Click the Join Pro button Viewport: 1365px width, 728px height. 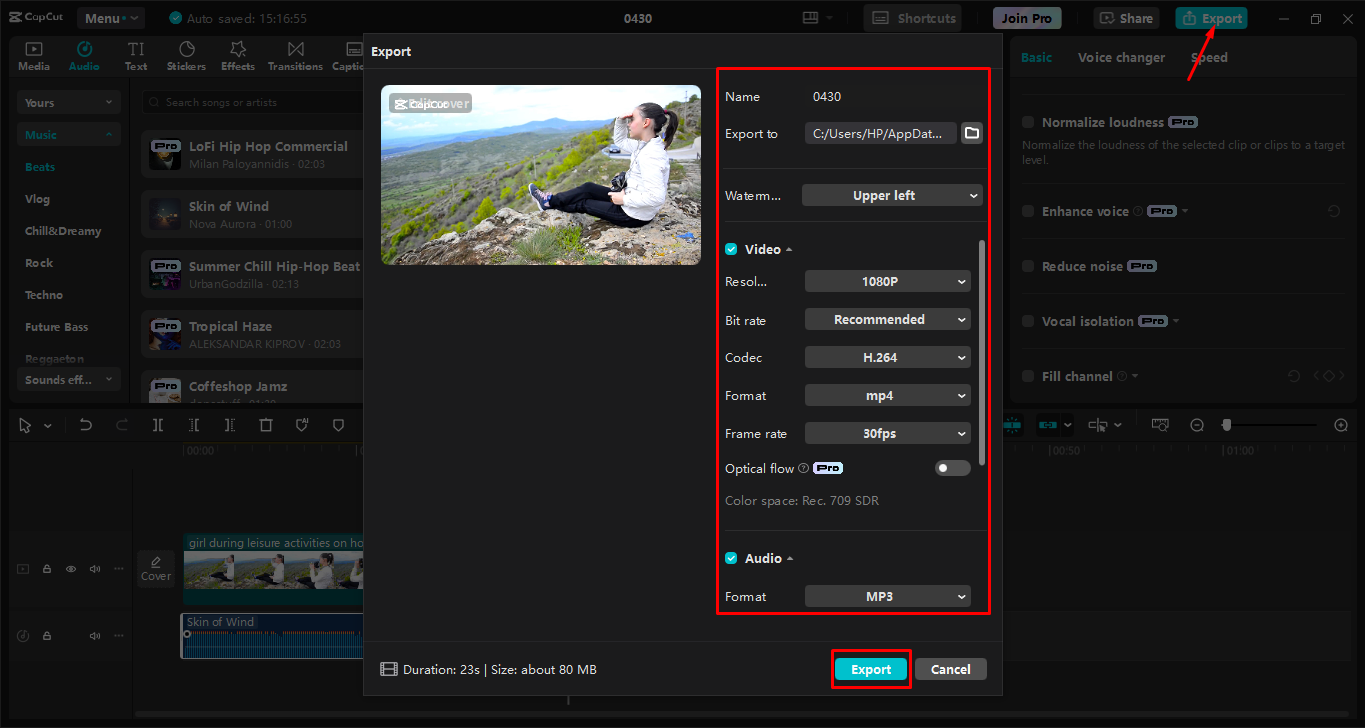(1026, 17)
